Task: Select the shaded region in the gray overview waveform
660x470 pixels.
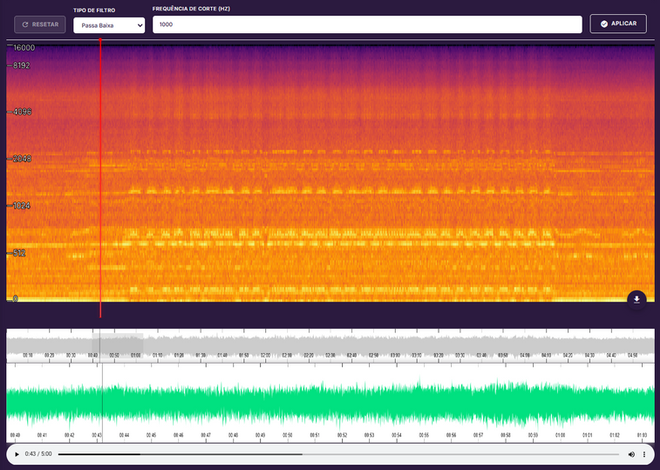Action: 118,344
